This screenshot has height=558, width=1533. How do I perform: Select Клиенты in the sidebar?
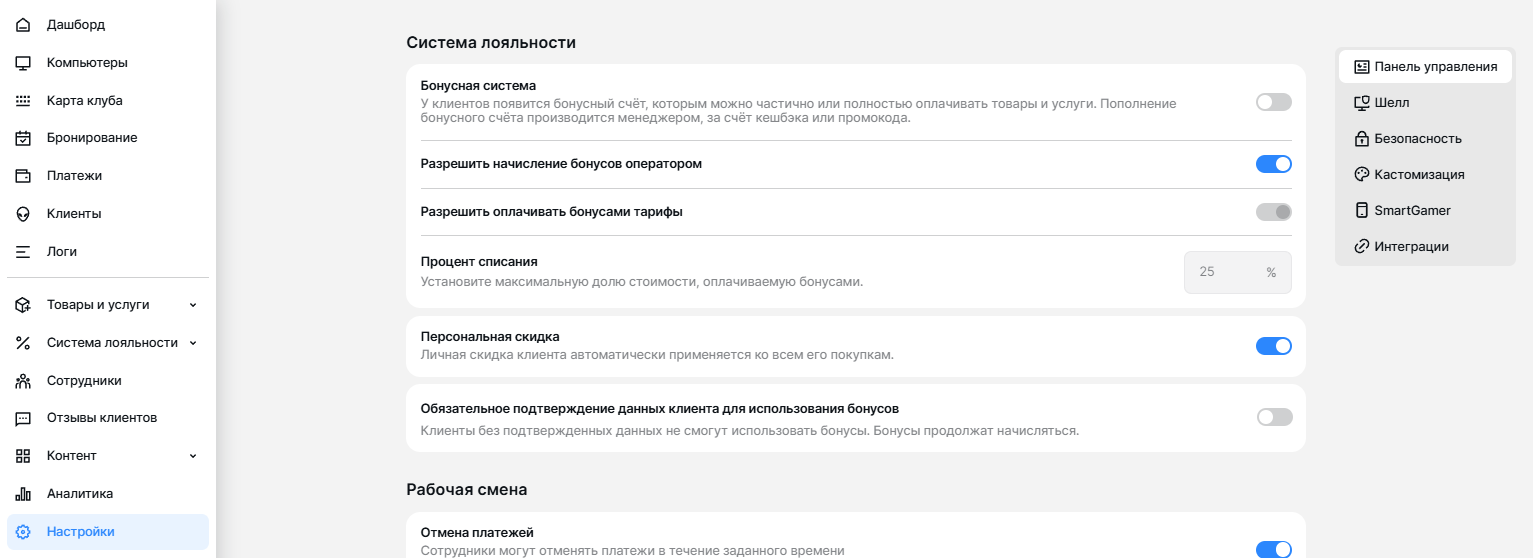(108, 214)
